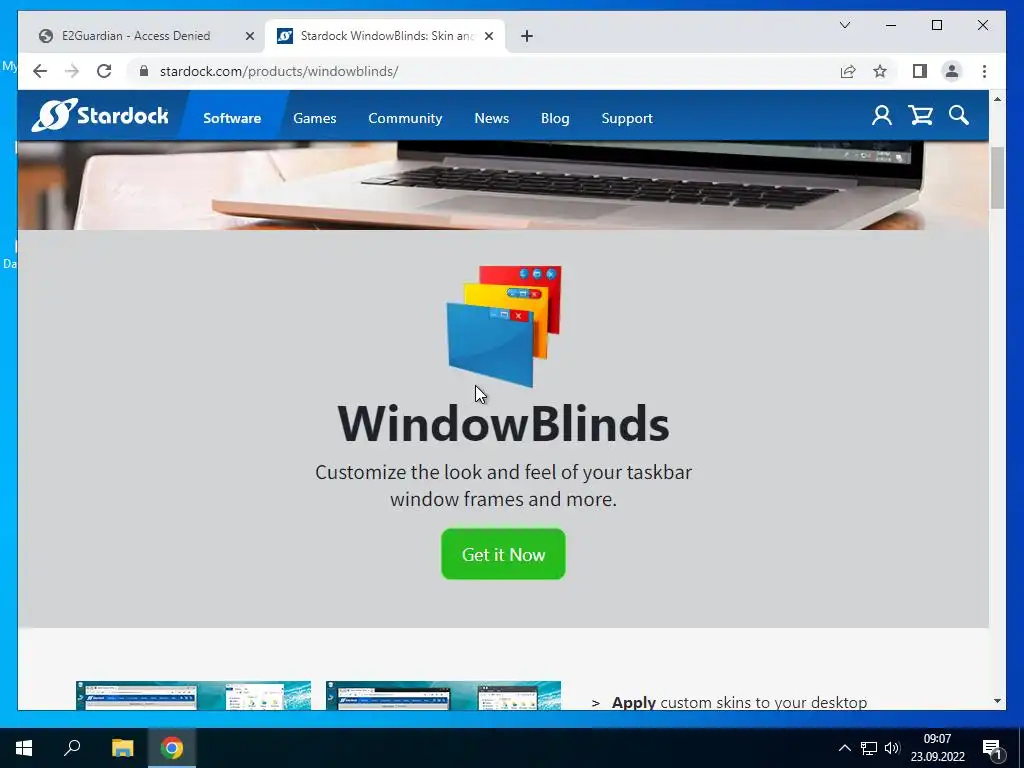Open the shopping cart icon
Screen dimensions: 1024x768
(920, 116)
